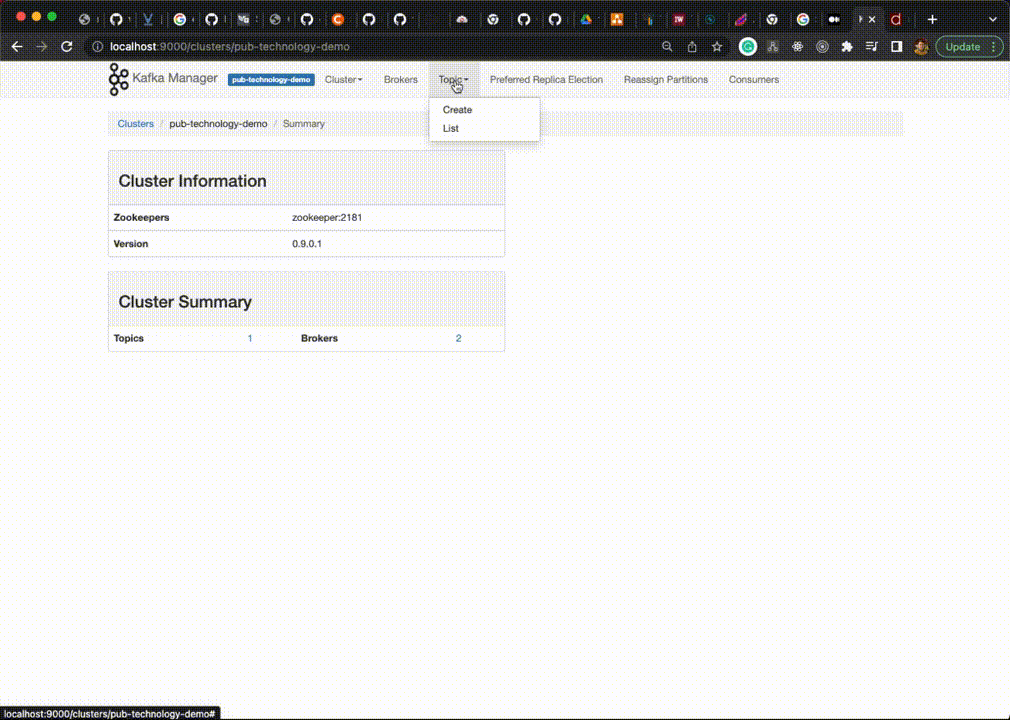Click the pub-technology-demo cluster badge
Viewport: 1010px width, 720px height.
[271, 80]
